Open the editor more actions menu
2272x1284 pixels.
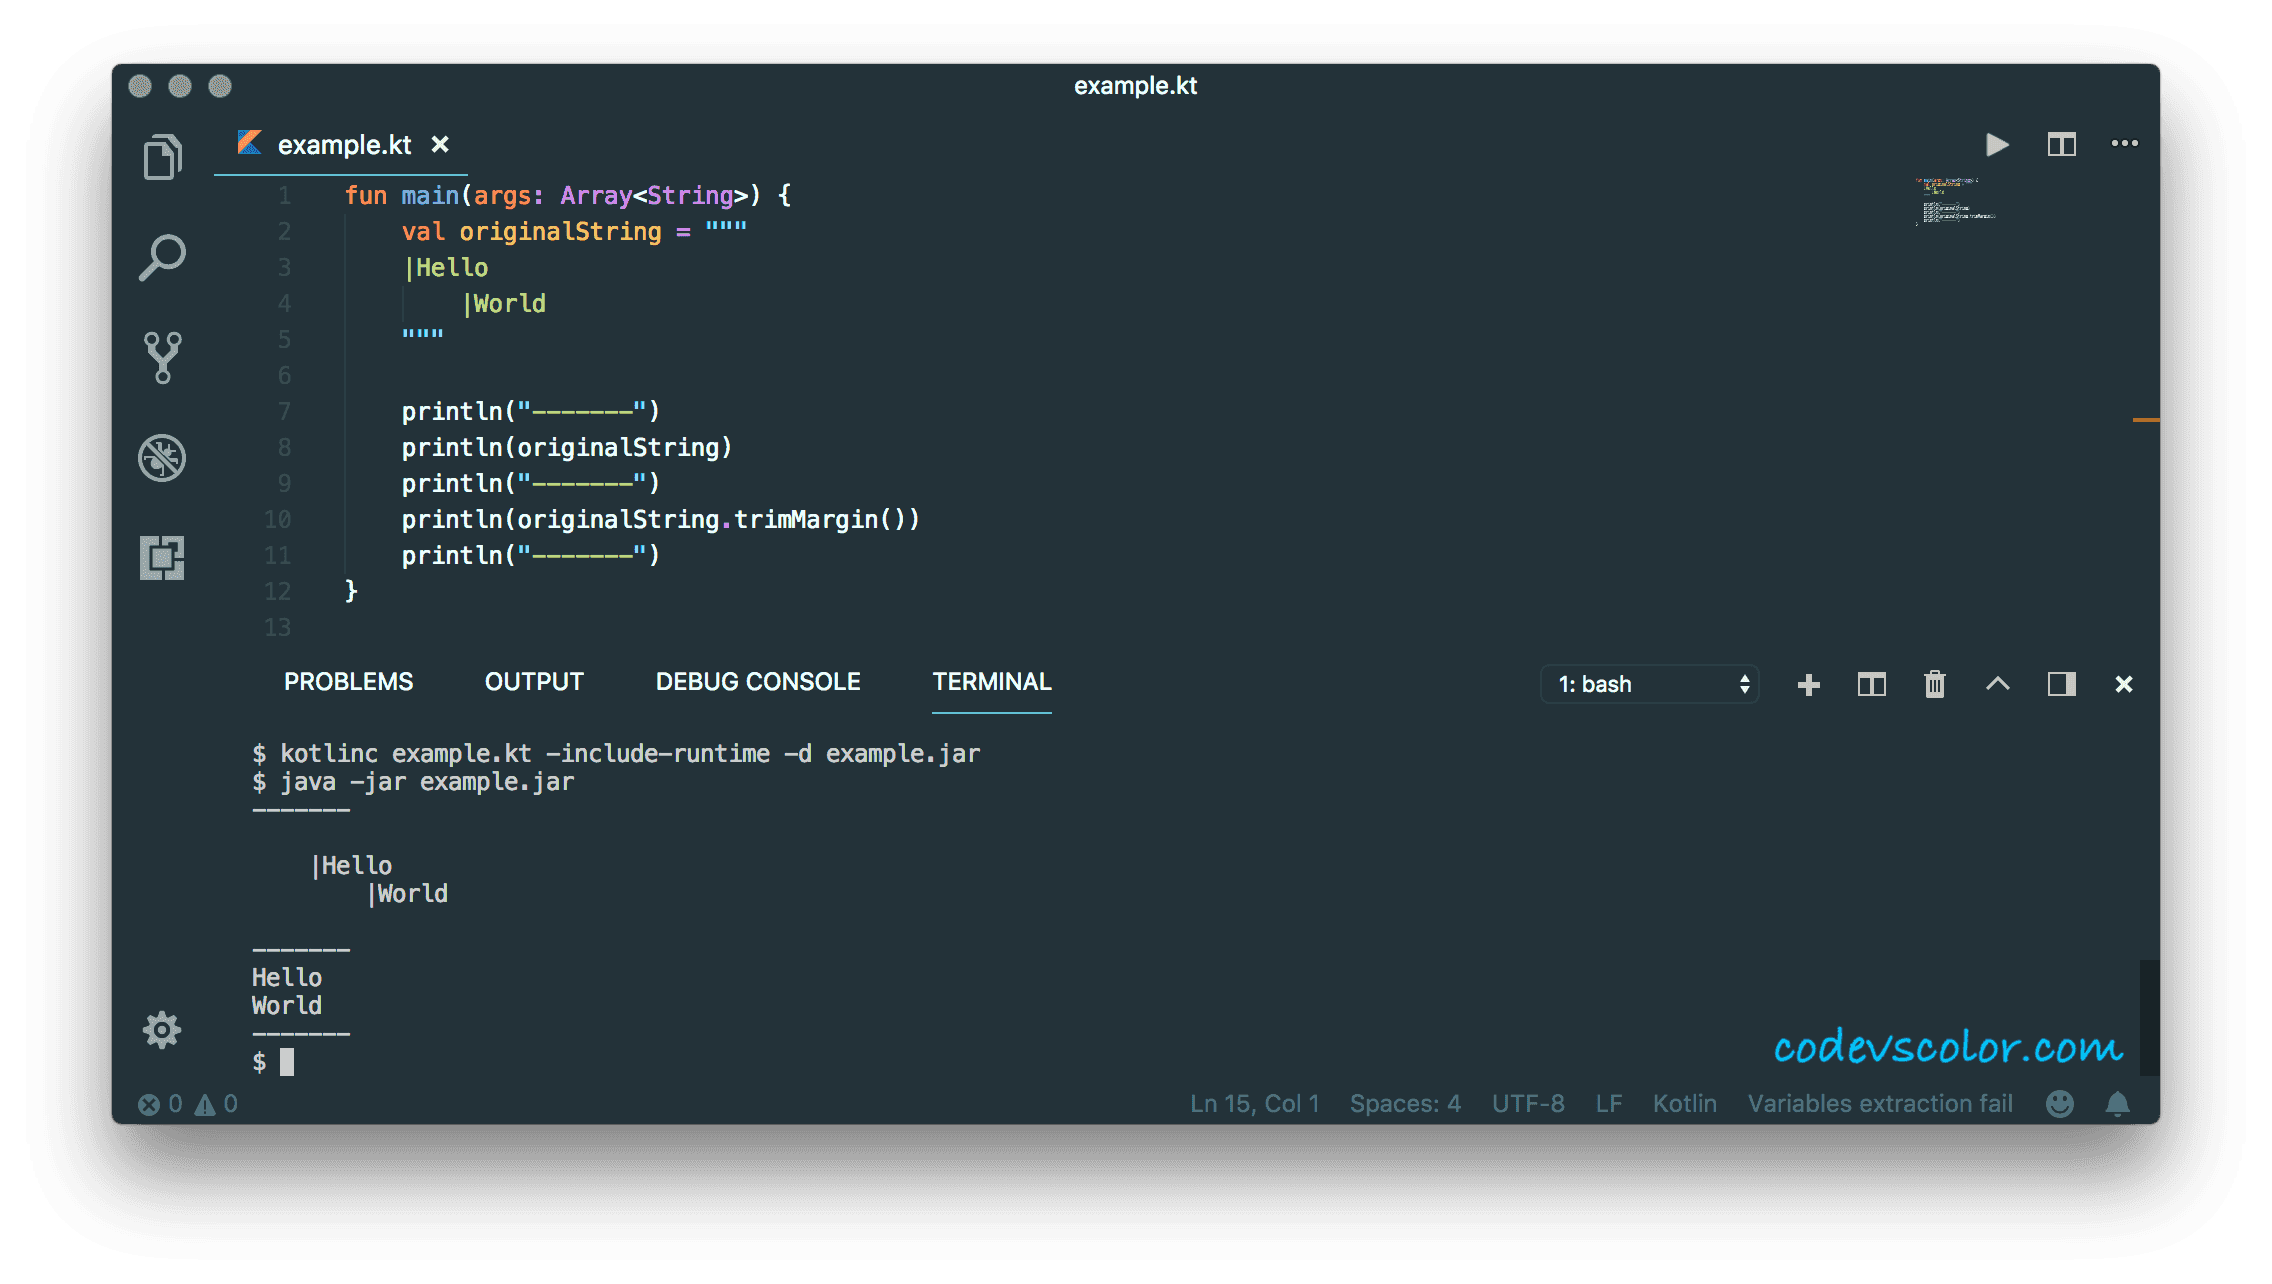coord(2124,144)
